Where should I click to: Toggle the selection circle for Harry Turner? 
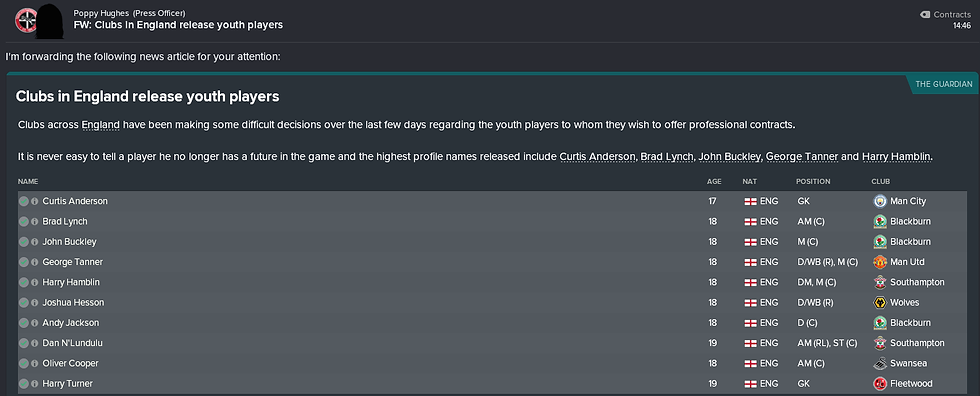pyautogui.click(x=24, y=384)
